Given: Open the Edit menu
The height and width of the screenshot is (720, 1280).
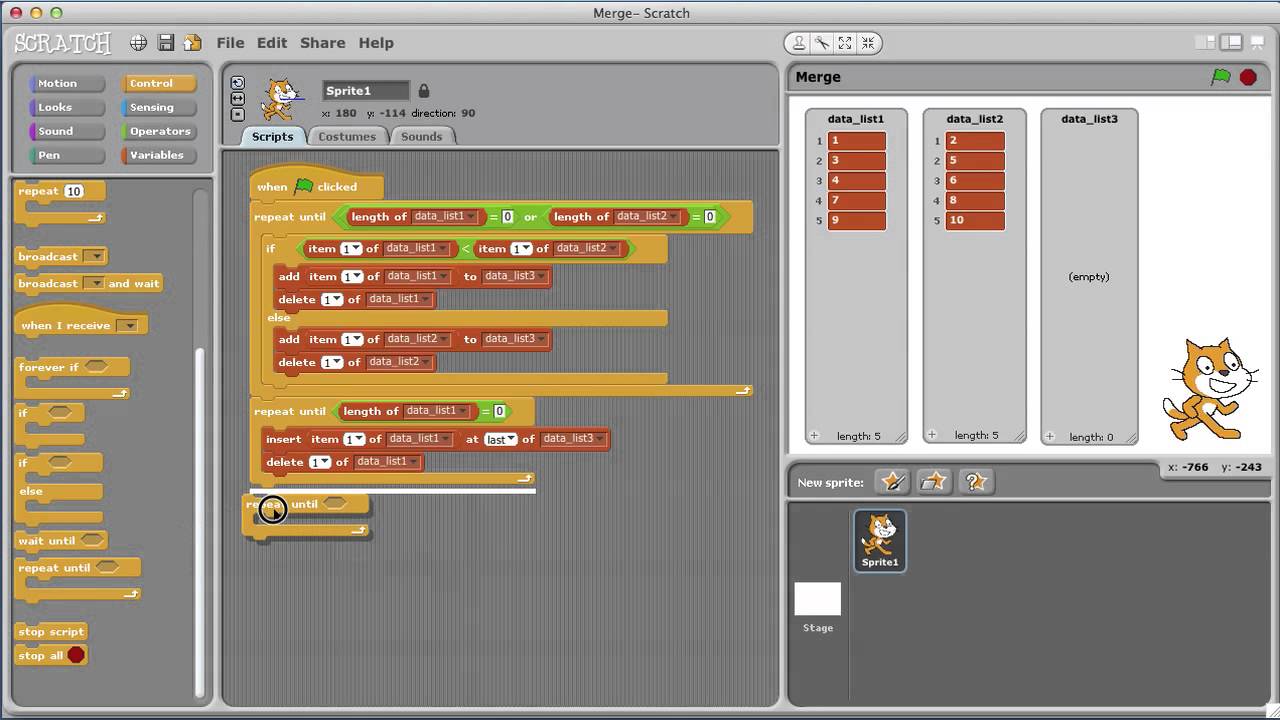Looking at the screenshot, I should tap(272, 43).
